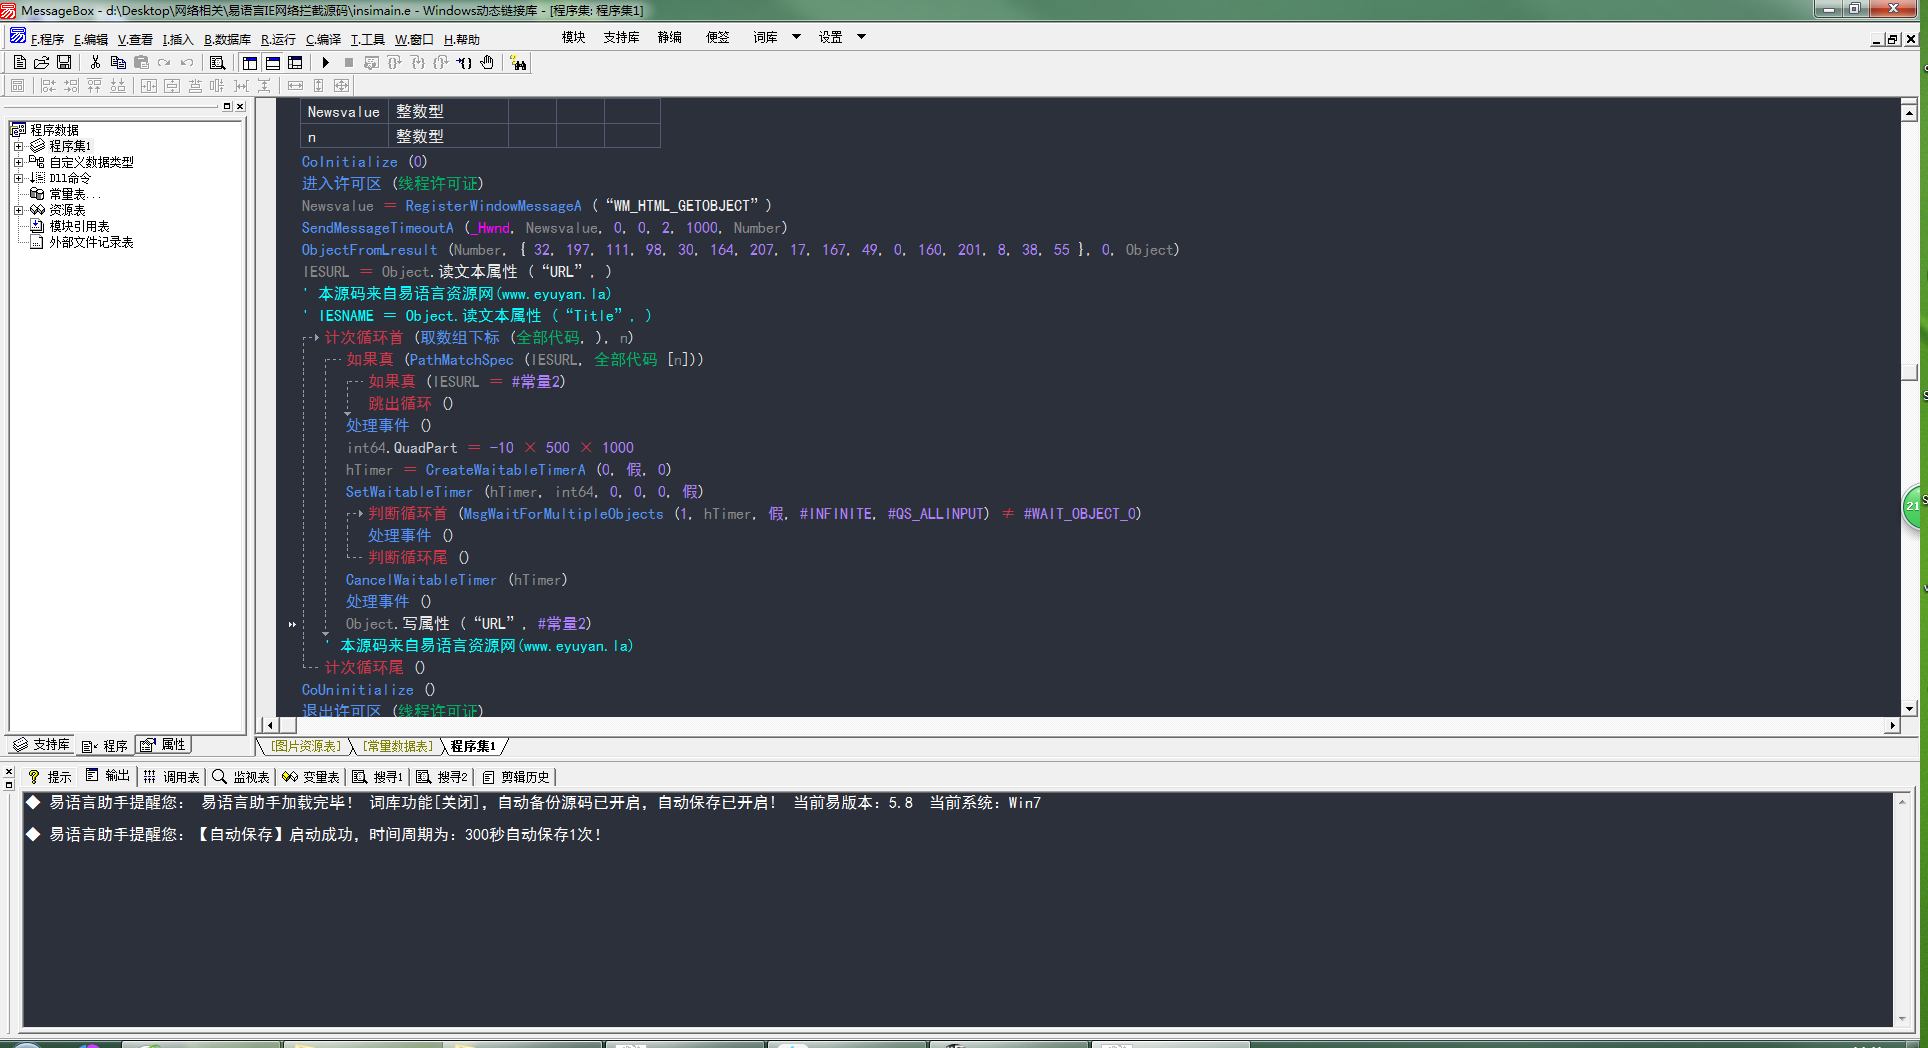This screenshot has width=1928, height=1048.
Task: Open the dropdown arrow next to 词库
Action: (797, 37)
